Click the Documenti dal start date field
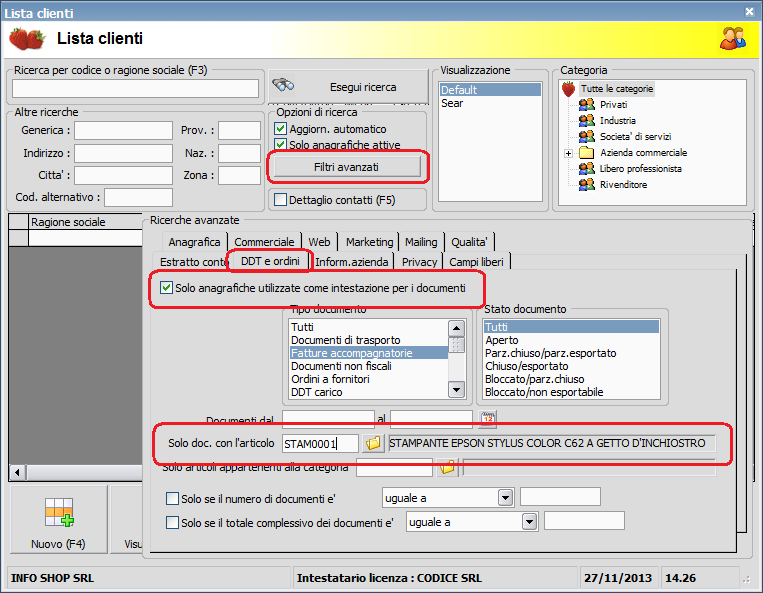The height and width of the screenshot is (593, 763). [328, 419]
